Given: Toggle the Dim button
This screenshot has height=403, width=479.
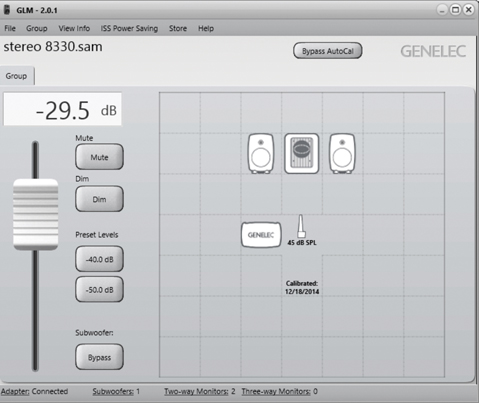Looking at the screenshot, I should [x=99, y=199].
